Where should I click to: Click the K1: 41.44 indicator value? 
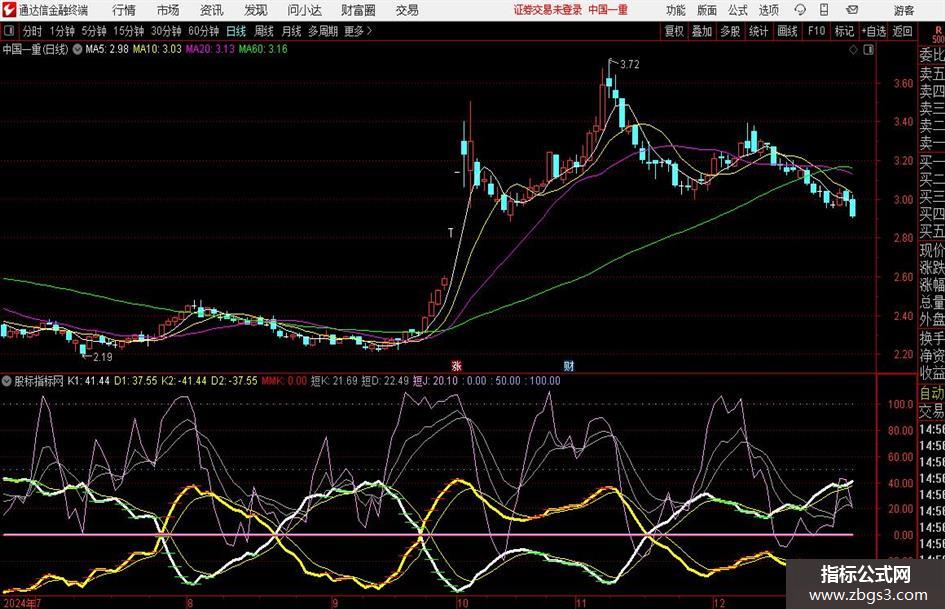click(x=89, y=381)
